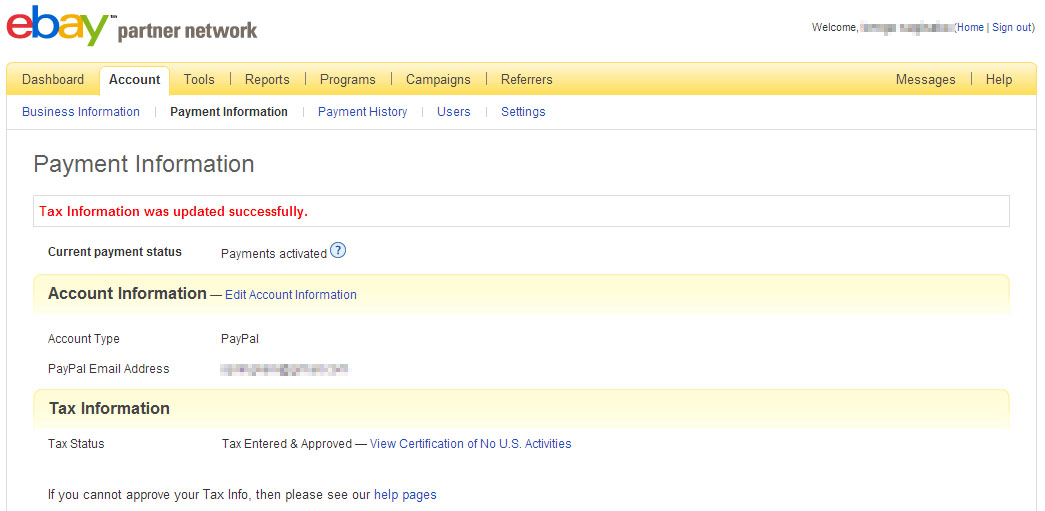Viewport: 1045px width, 511px height.
Task: View Certification of No U.S. Activities
Action: (471, 444)
